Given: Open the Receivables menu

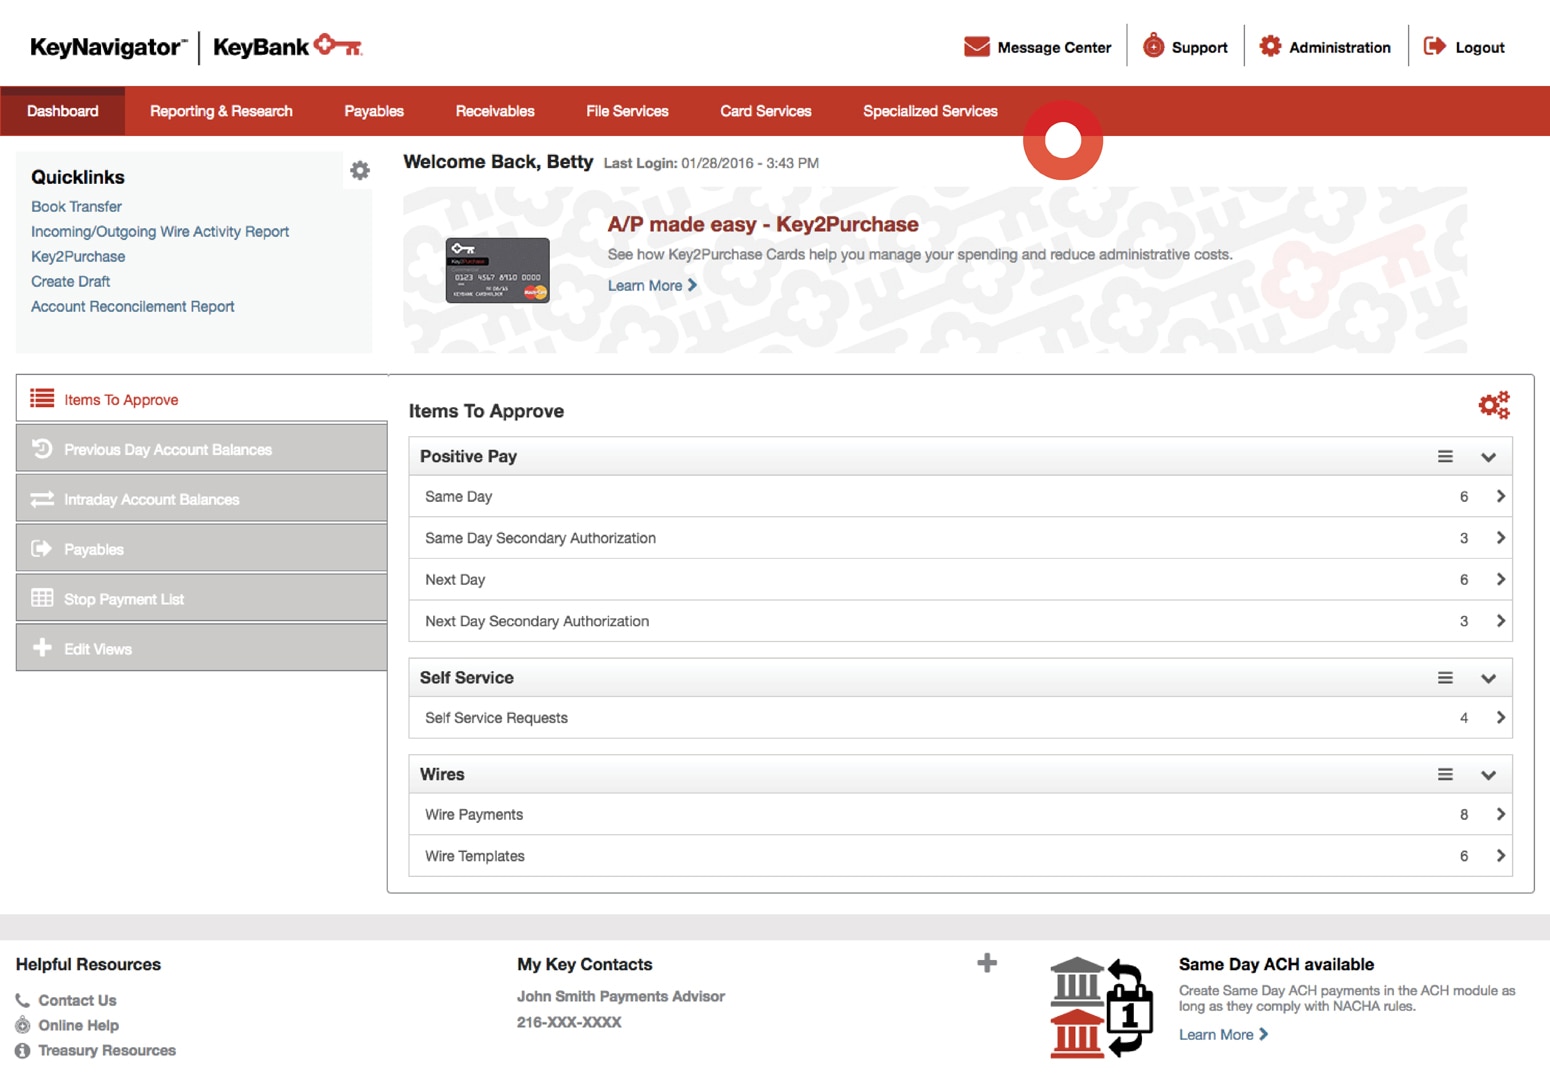Looking at the screenshot, I should [495, 111].
